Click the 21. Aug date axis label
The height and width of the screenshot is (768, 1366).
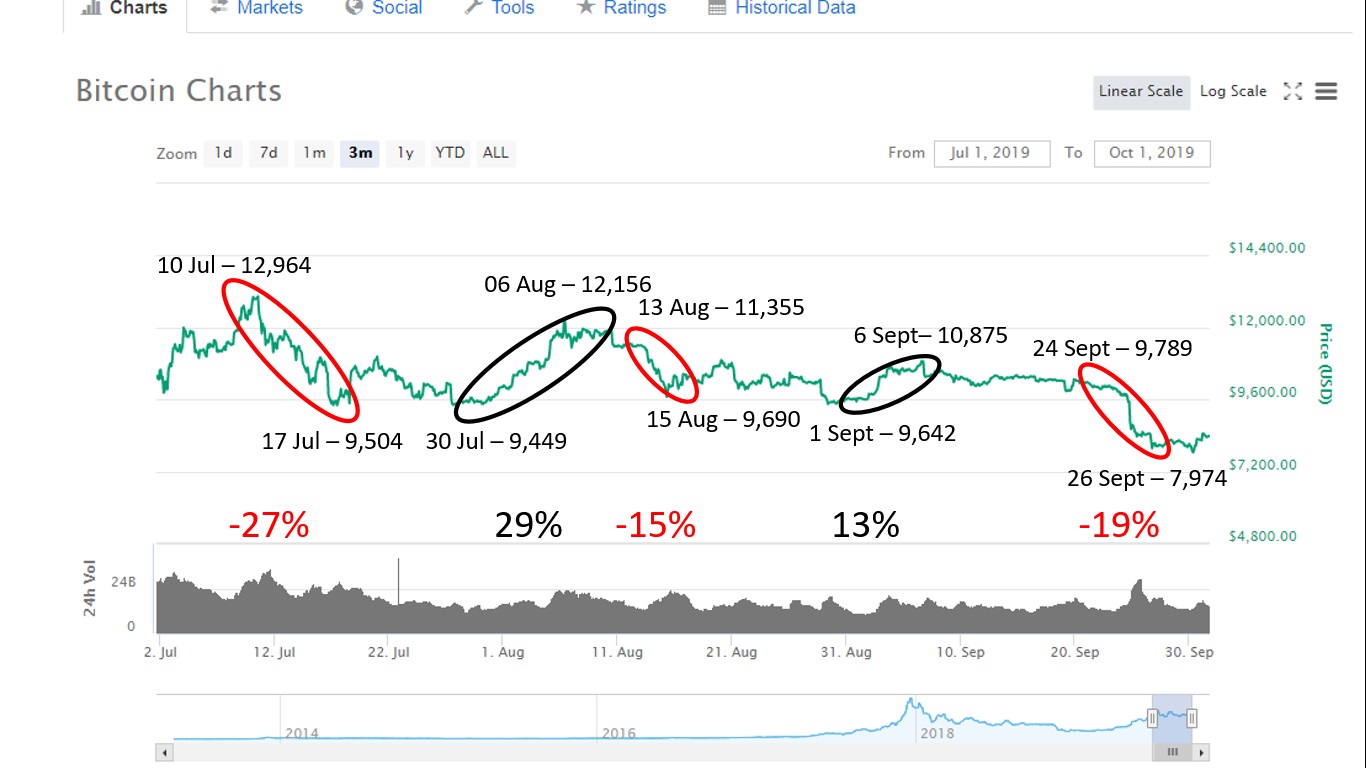731,652
